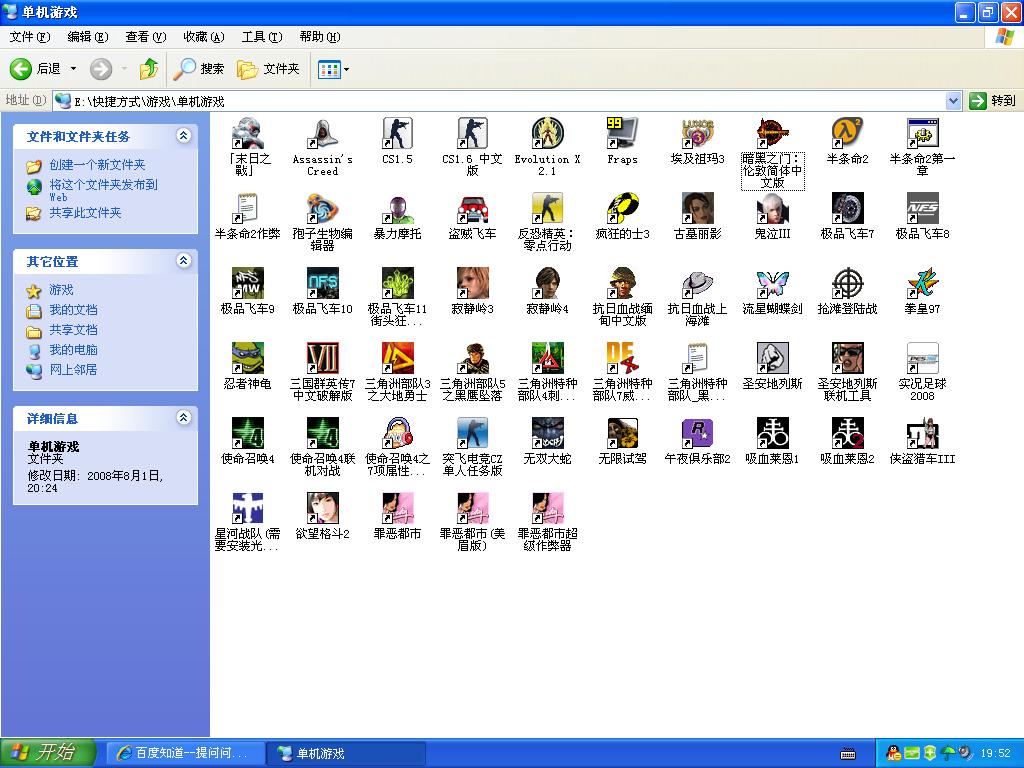This screenshot has width=1024, height=768.
Task: Select the 埃及祖玛3 game icon
Action: 697,135
